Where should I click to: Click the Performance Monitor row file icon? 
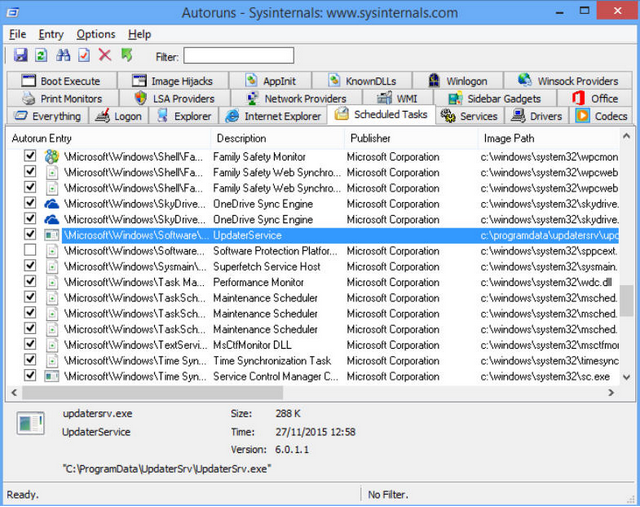pos(52,282)
